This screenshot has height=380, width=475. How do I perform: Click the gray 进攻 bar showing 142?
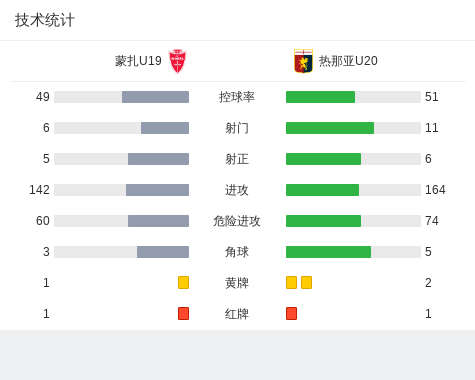point(157,190)
